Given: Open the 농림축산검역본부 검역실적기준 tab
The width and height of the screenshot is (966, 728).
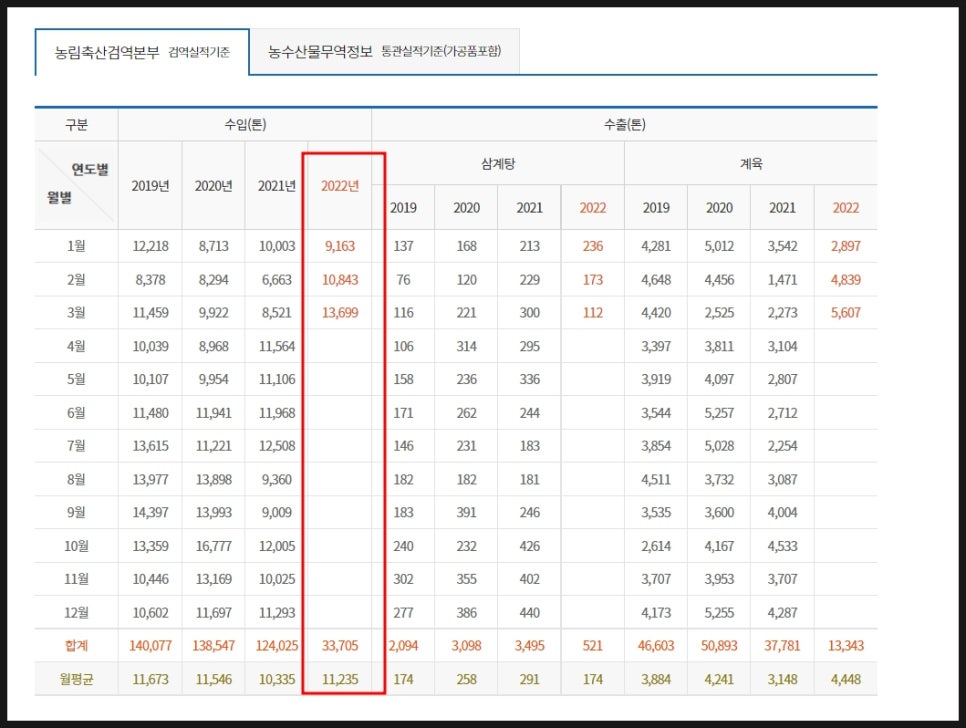Looking at the screenshot, I should 142,52.
